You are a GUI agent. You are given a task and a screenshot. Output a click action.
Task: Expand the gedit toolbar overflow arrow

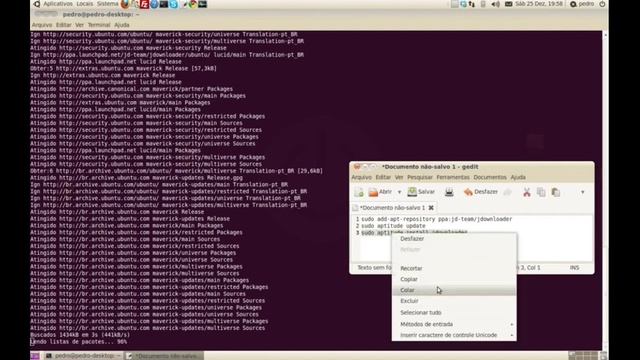click(x=582, y=192)
